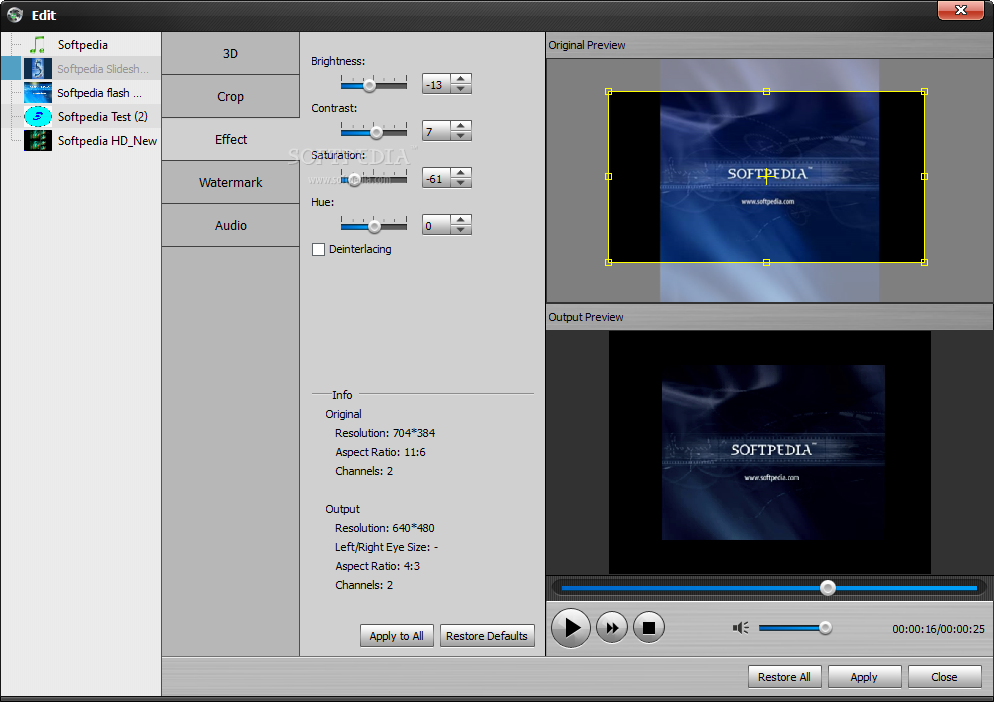Select the Softpedia Test (2) thumbnail

(37, 117)
